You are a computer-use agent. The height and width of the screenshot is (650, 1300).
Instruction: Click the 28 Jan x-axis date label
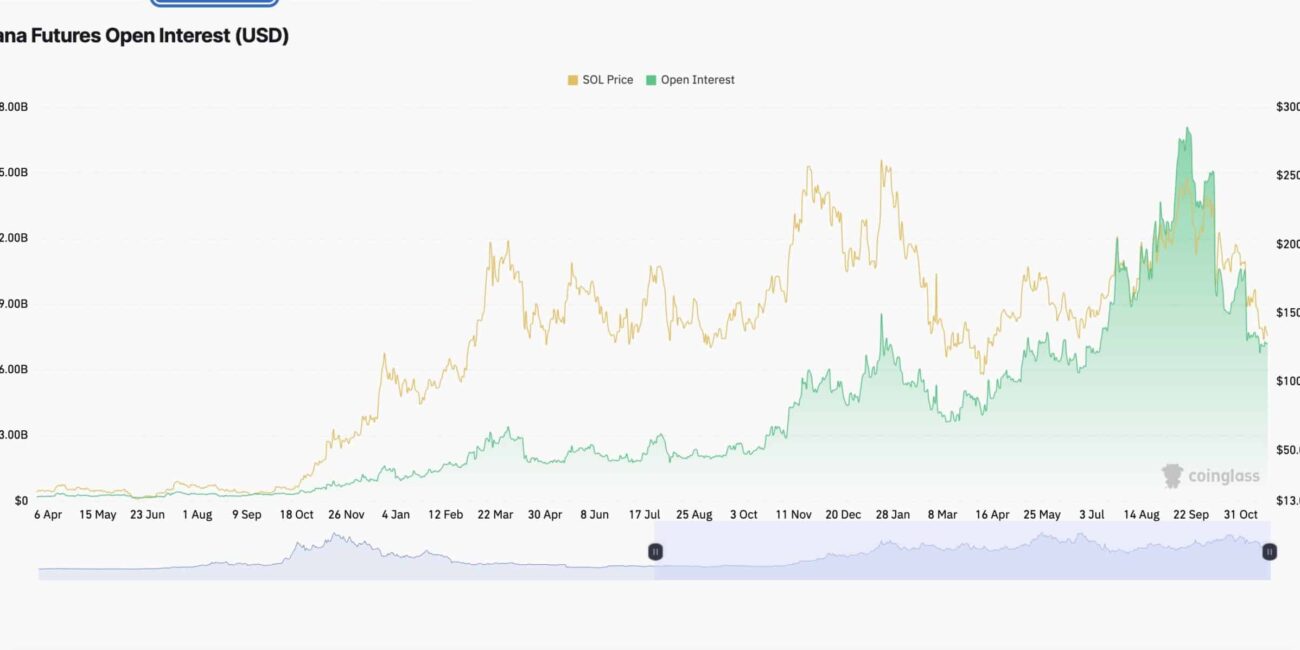(893, 515)
